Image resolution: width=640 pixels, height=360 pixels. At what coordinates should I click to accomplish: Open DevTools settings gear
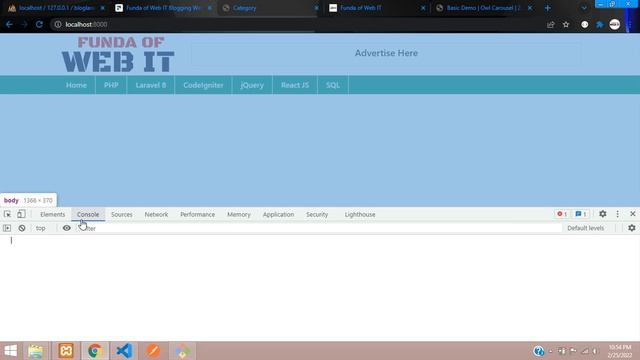602,214
